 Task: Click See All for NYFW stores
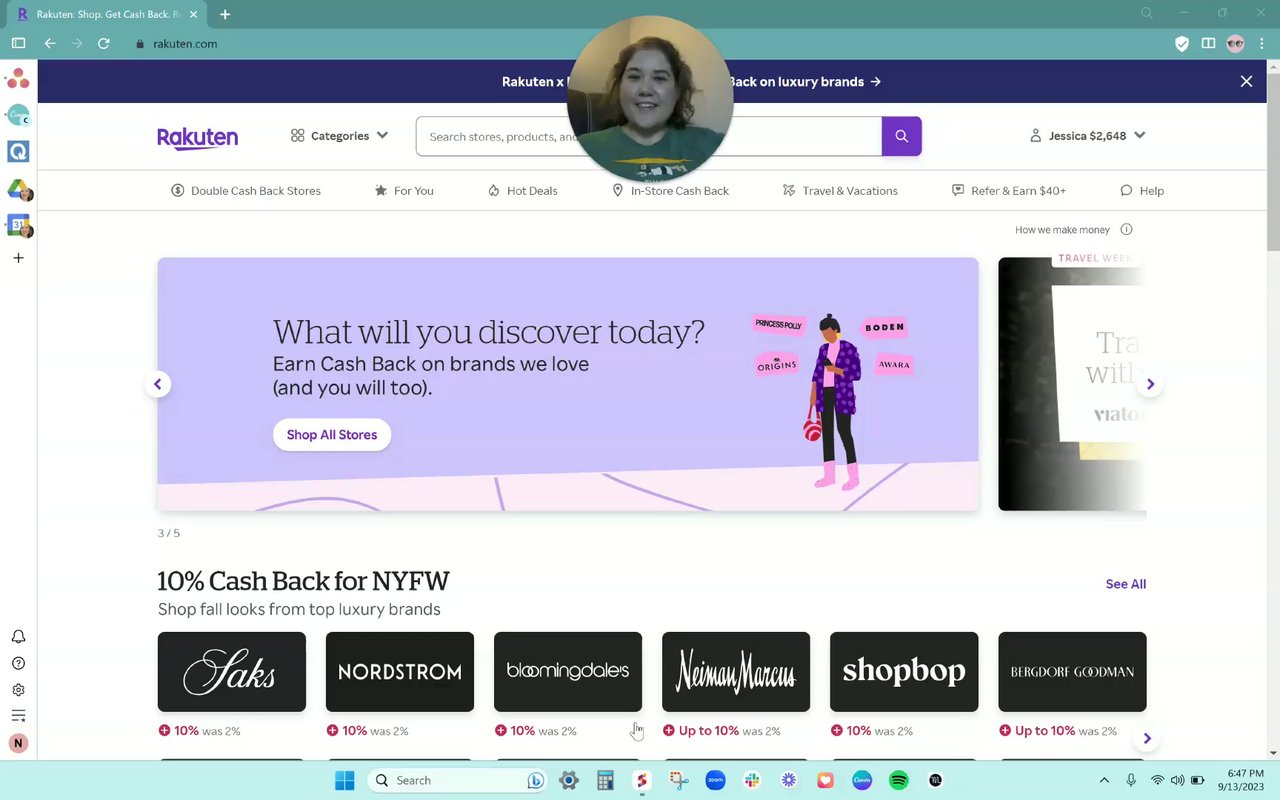[x=1126, y=584]
